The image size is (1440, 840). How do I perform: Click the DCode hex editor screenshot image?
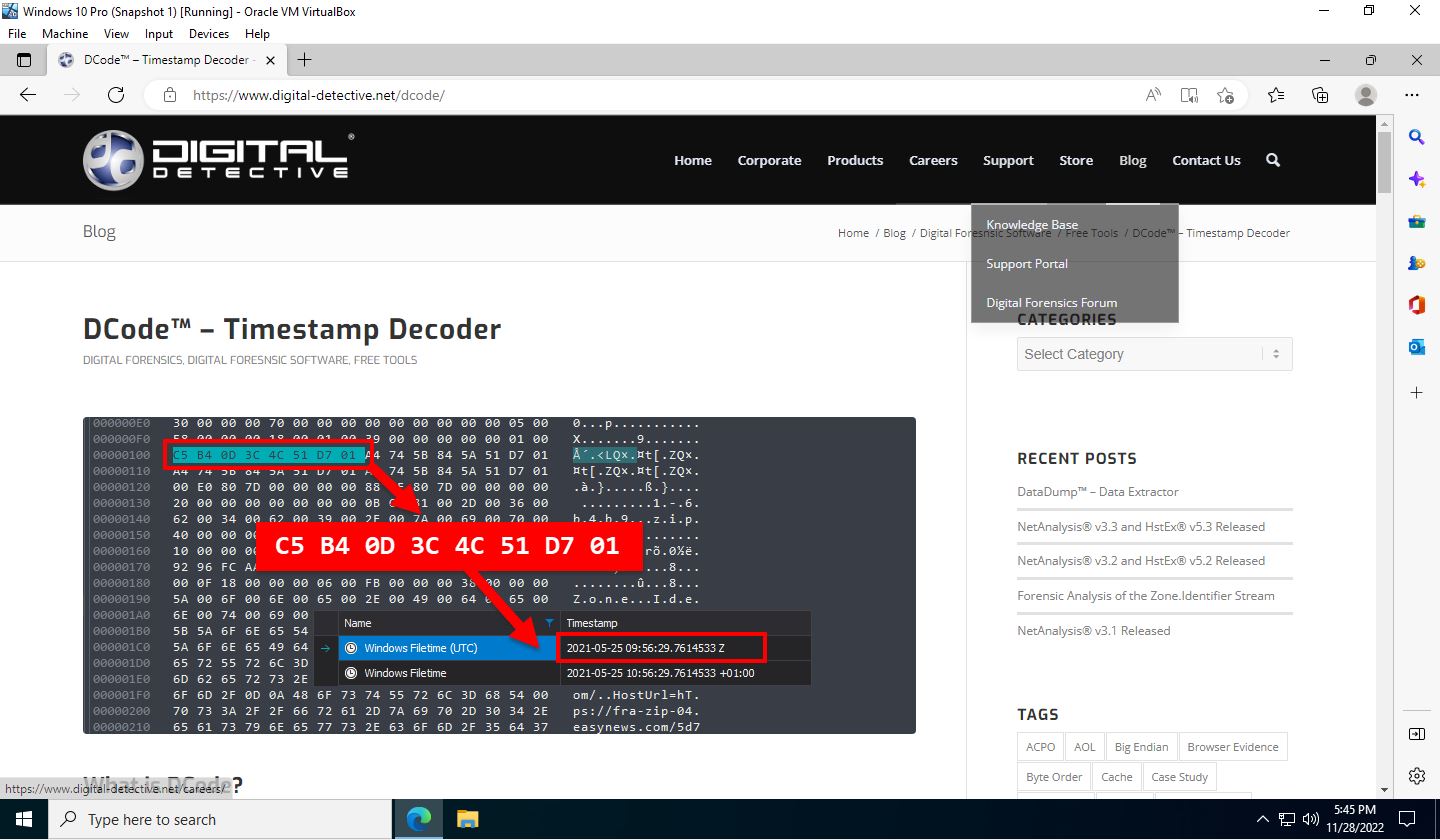(499, 575)
